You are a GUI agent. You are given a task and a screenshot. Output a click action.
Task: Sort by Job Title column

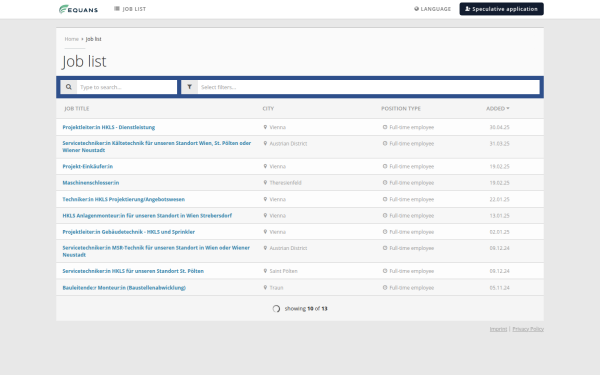[x=77, y=109]
